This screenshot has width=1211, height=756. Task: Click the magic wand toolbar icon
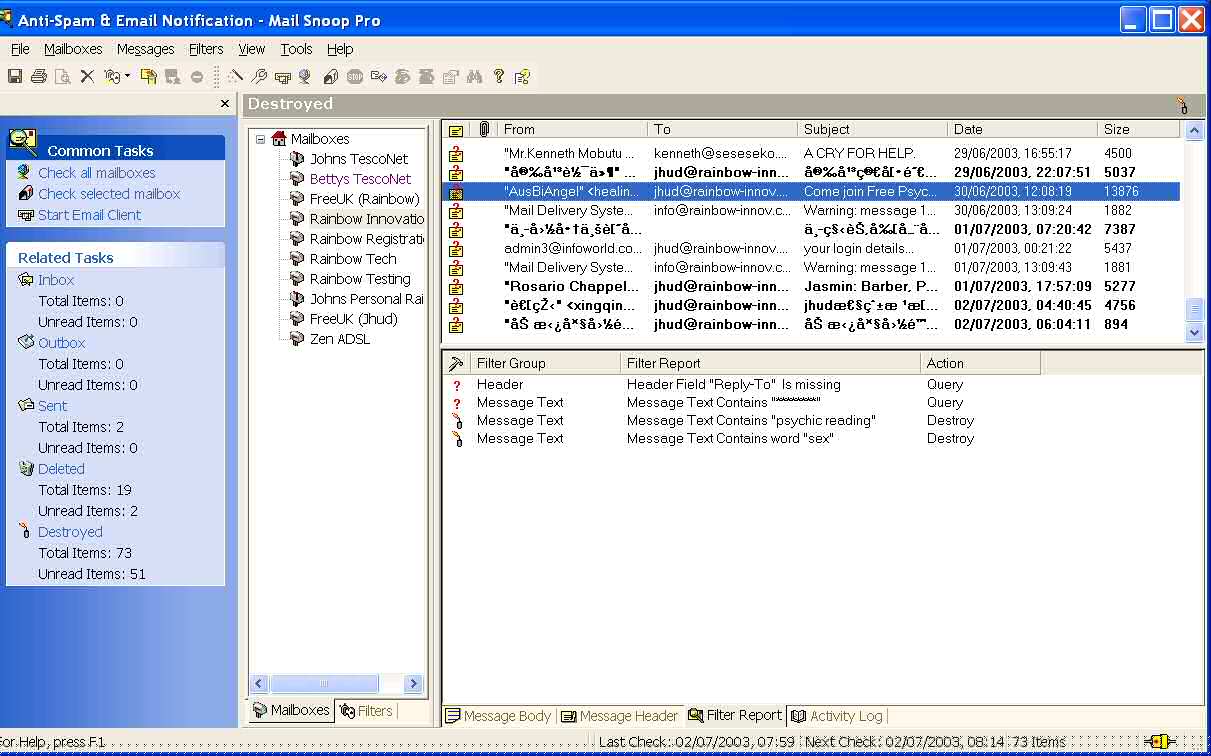[235, 76]
